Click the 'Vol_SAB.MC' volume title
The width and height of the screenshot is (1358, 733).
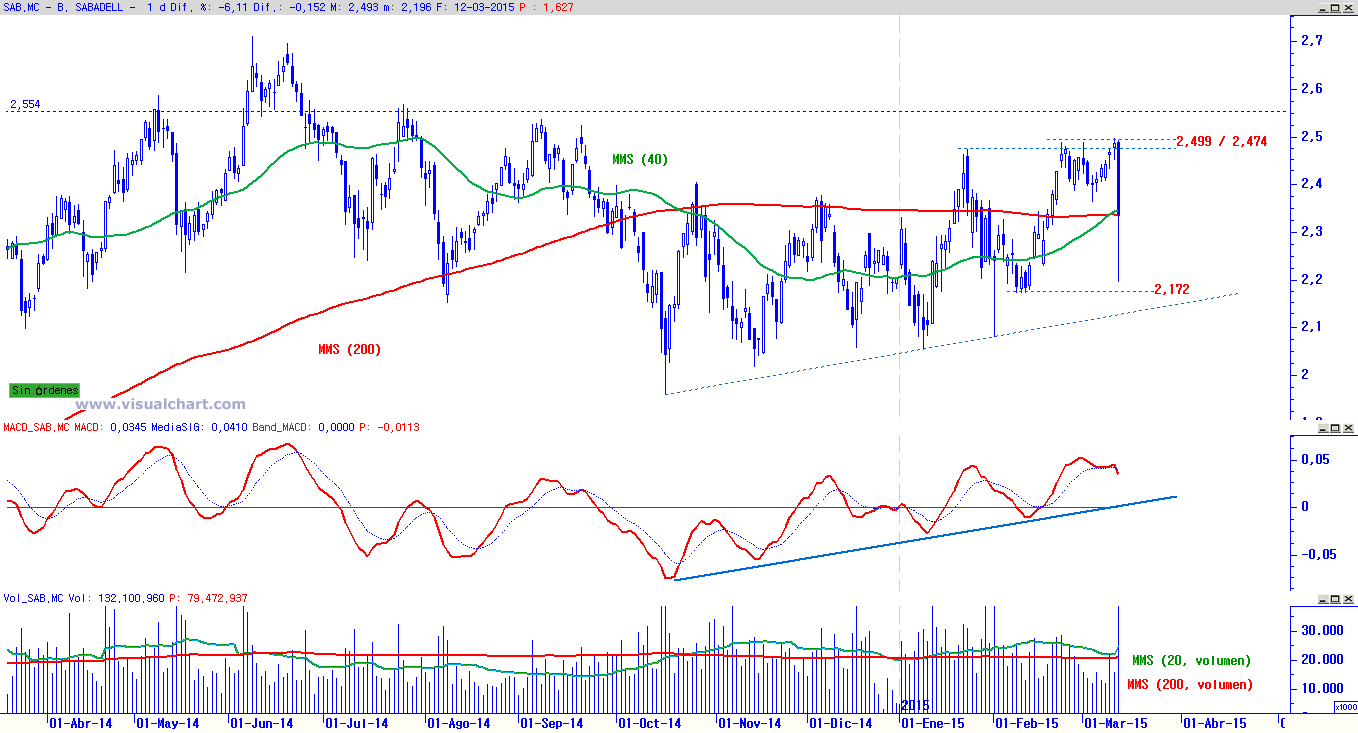click(33, 598)
